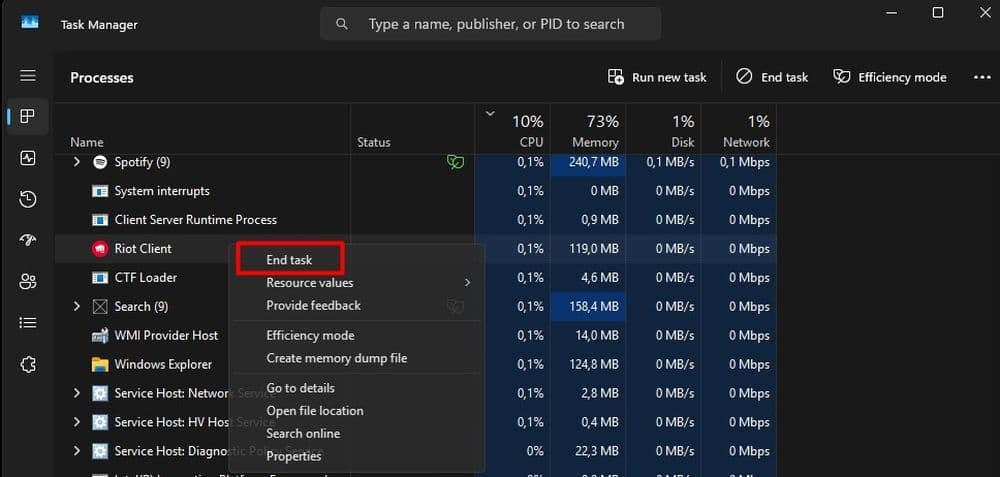Choose Search online in context menu
The width and height of the screenshot is (1000, 477).
(303, 434)
